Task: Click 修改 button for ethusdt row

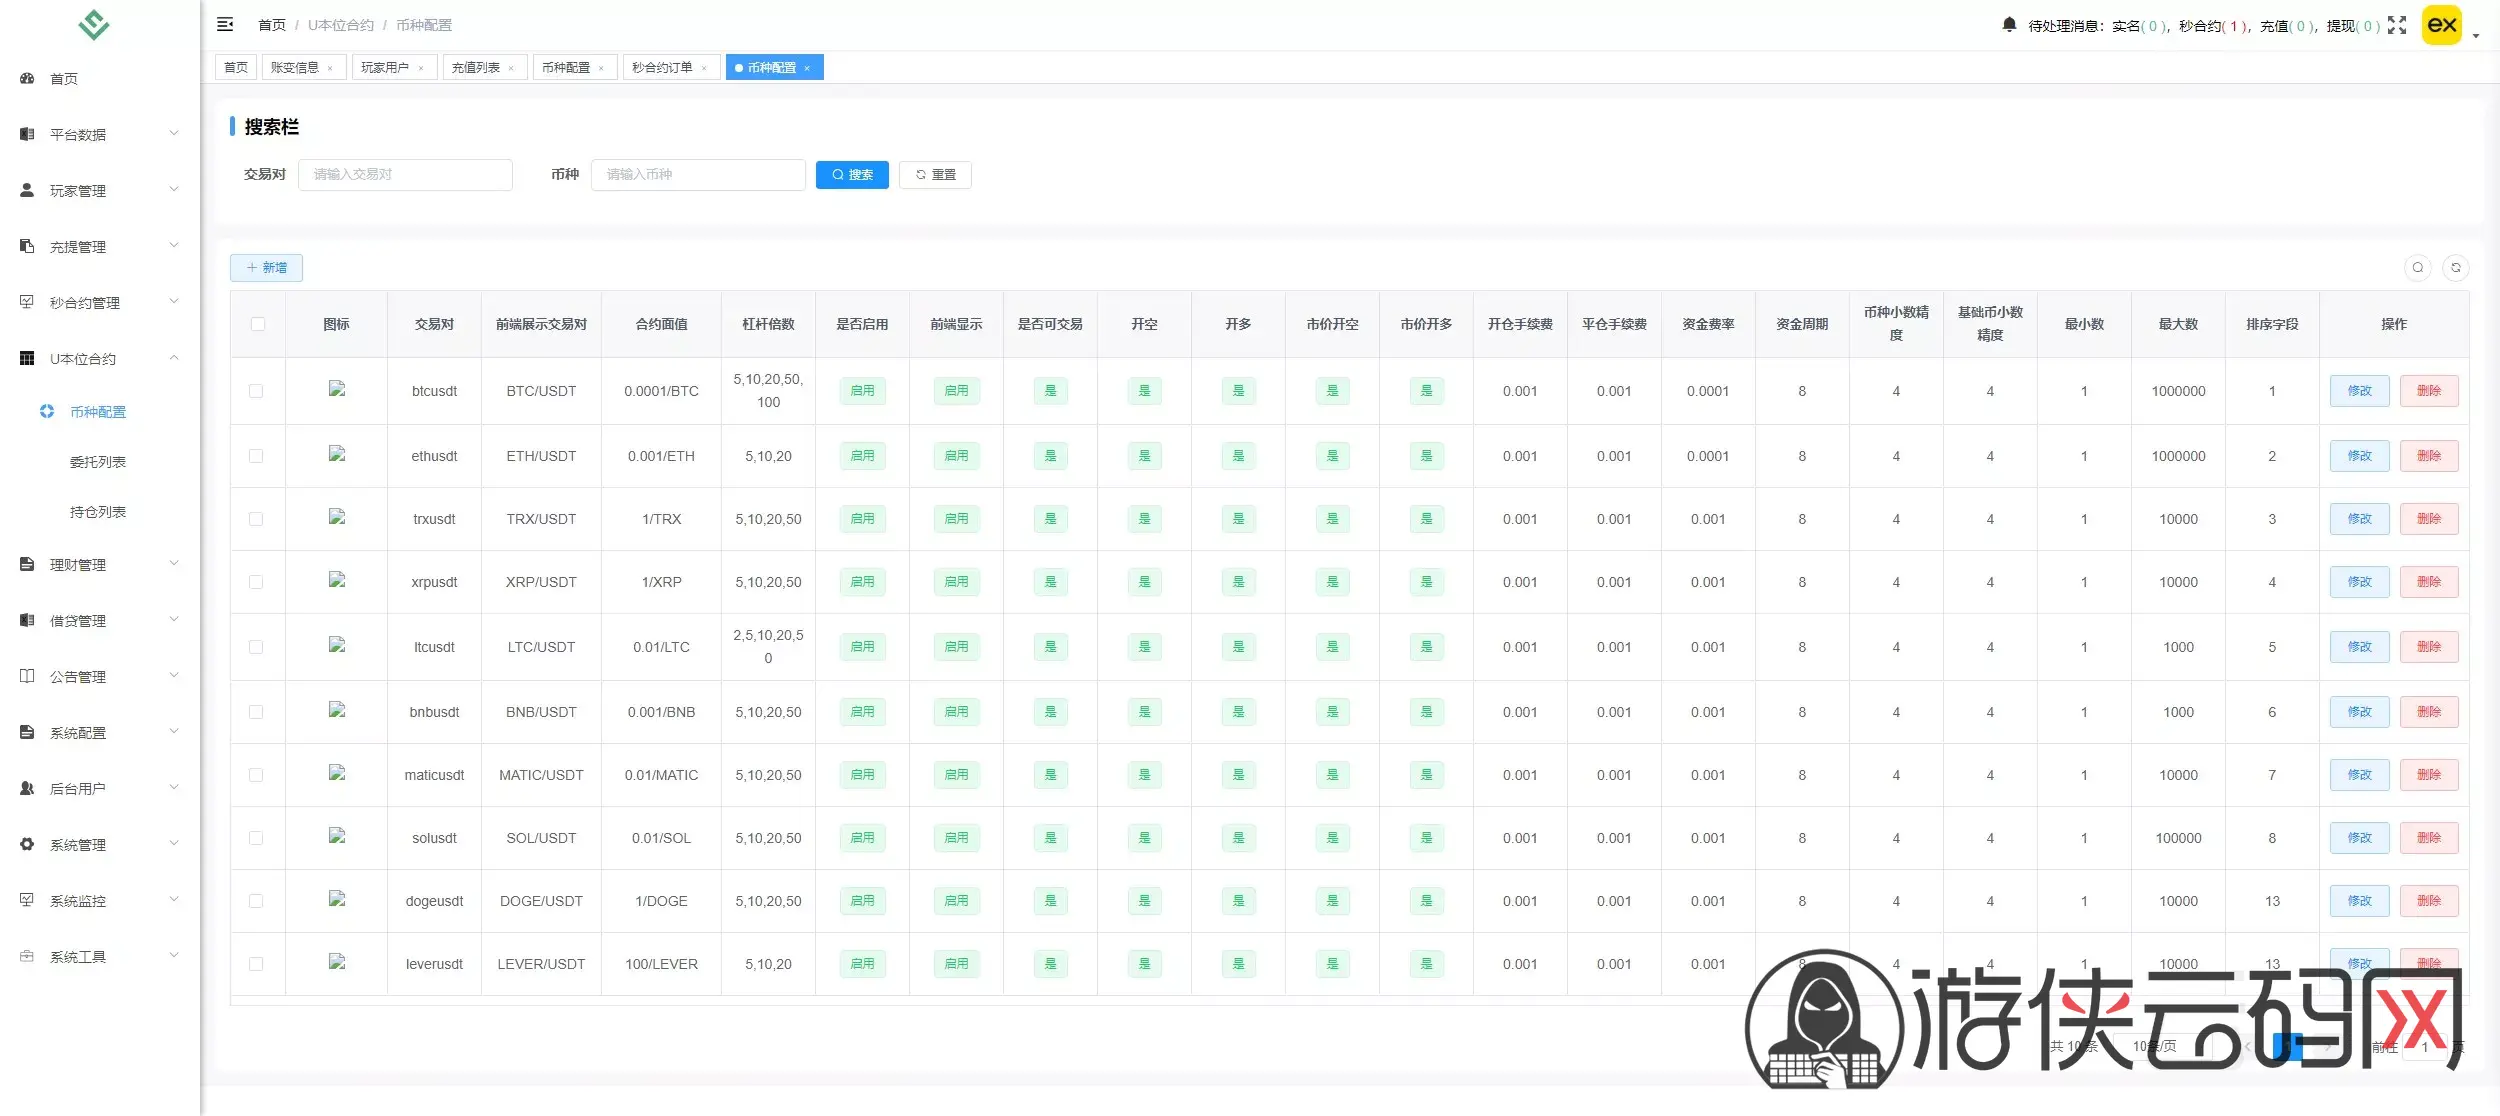Action: [x=2359, y=456]
